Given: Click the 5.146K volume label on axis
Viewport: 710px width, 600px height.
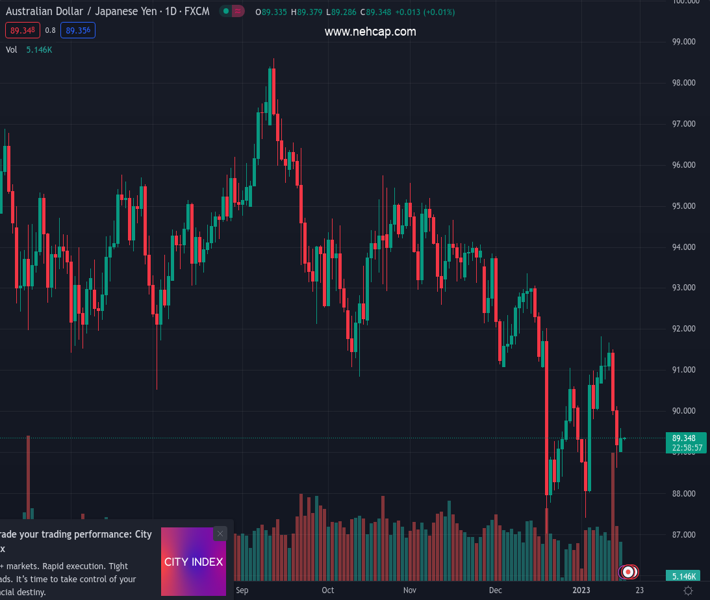Looking at the screenshot, I should coord(684,577).
